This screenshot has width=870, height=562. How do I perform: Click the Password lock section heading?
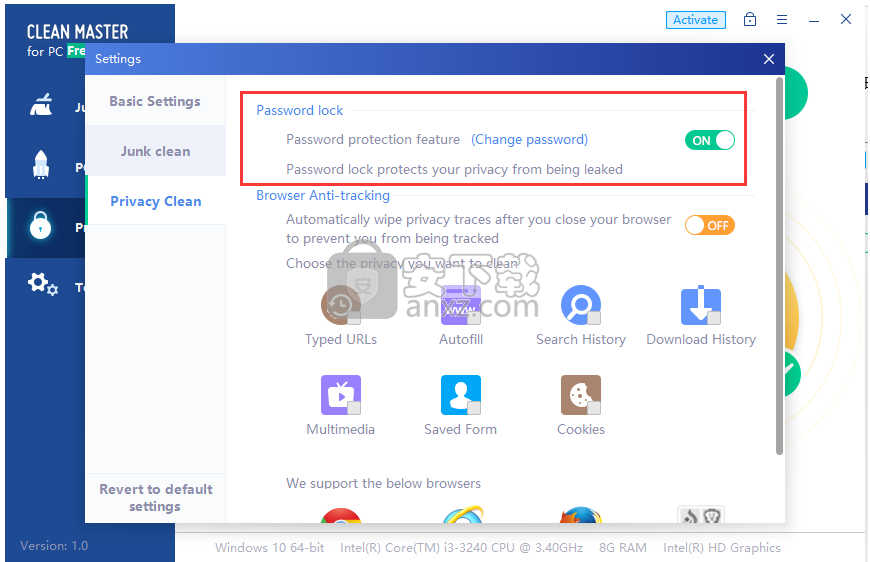[x=300, y=110]
